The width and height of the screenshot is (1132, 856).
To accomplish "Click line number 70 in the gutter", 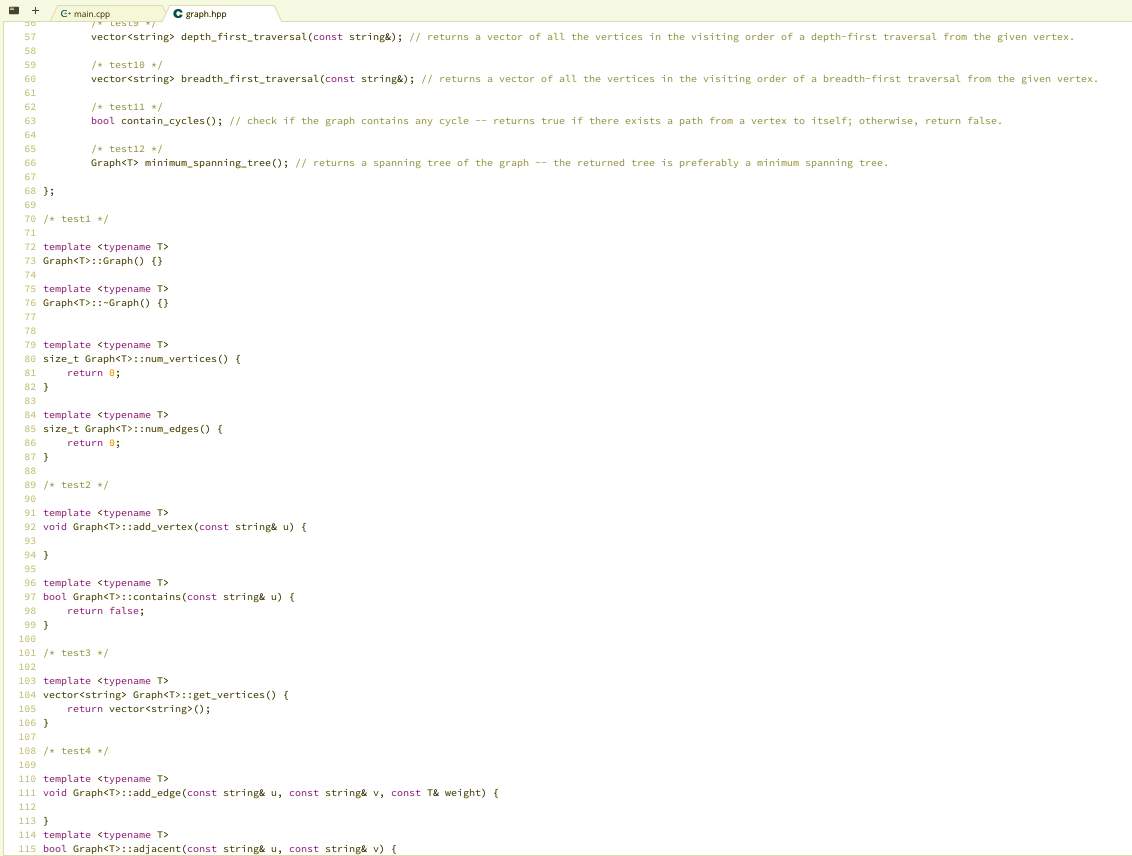I will click(x=30, y=218).
